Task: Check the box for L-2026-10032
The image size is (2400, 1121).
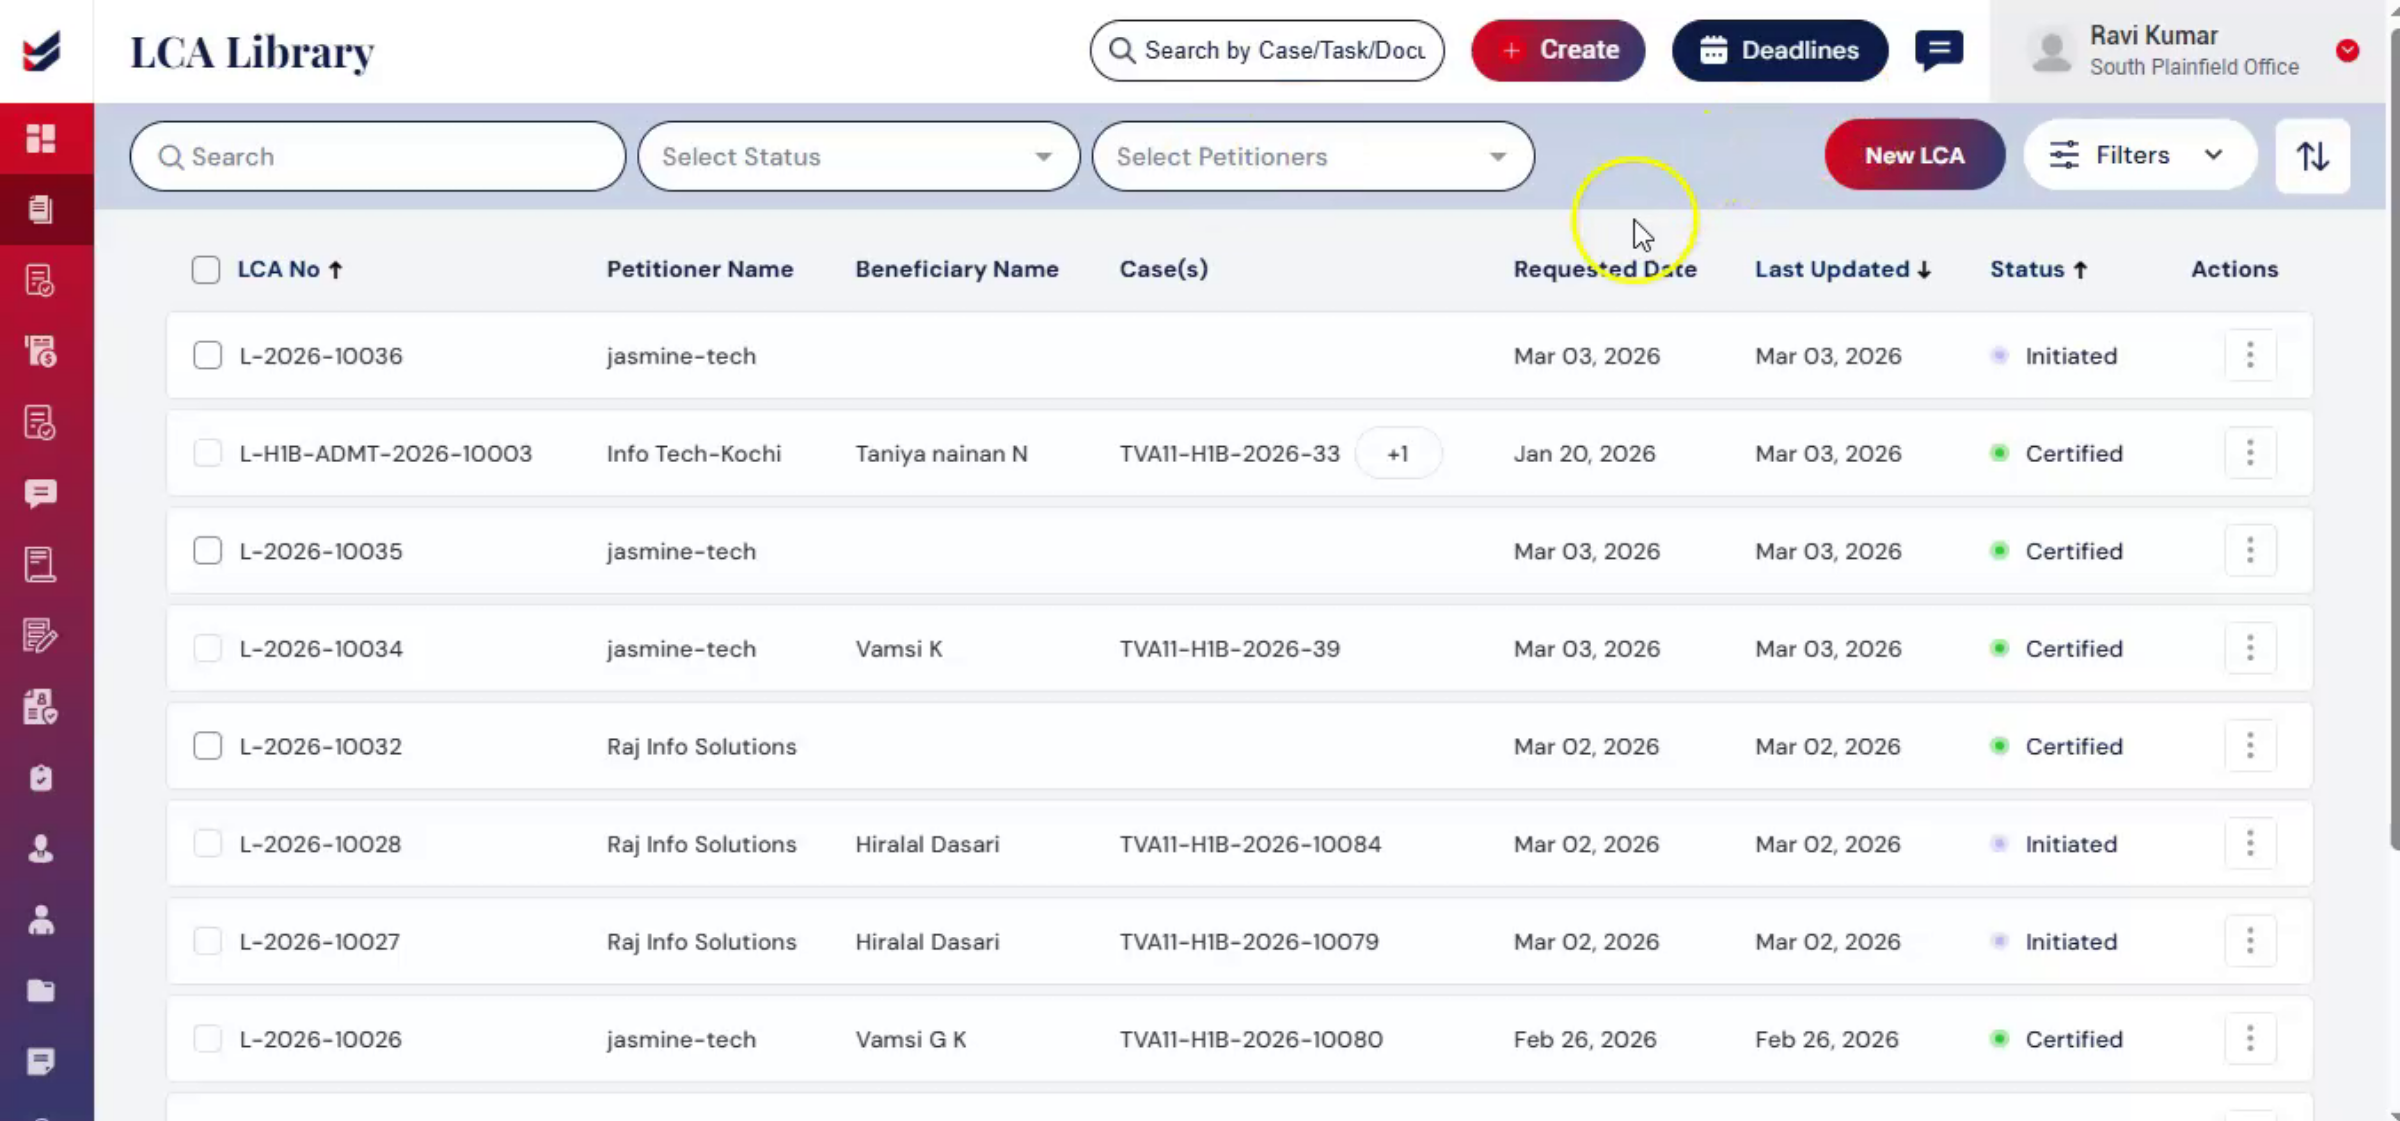Action: tap(208, 746)
